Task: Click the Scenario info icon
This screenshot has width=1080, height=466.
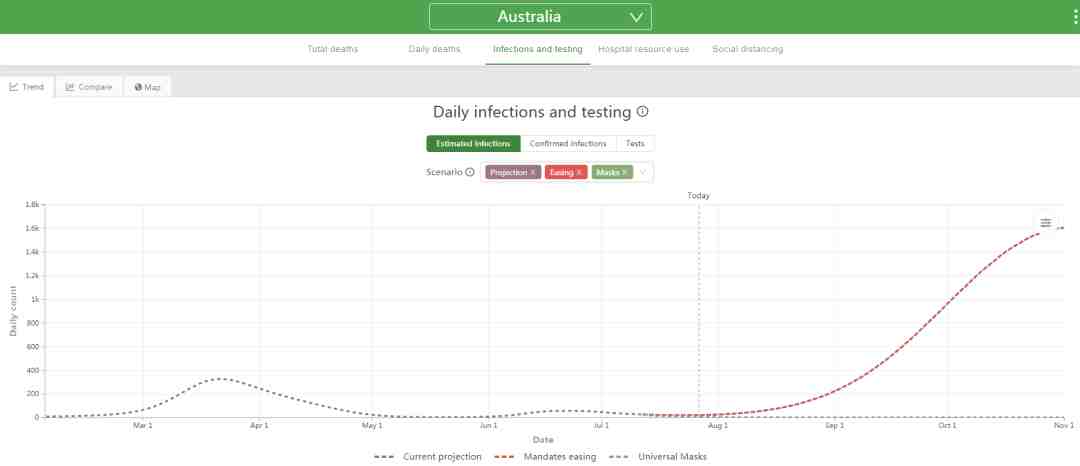Action: pyautogui.click(x=470, y=172)
